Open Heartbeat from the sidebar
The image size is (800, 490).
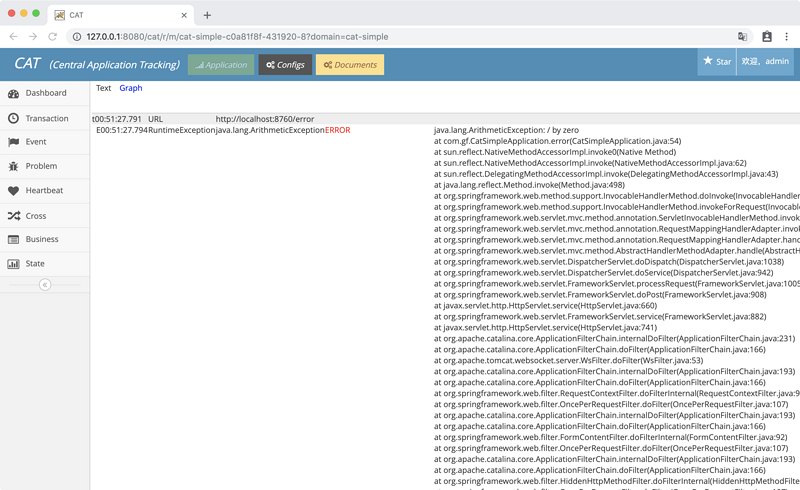[44, 190]
